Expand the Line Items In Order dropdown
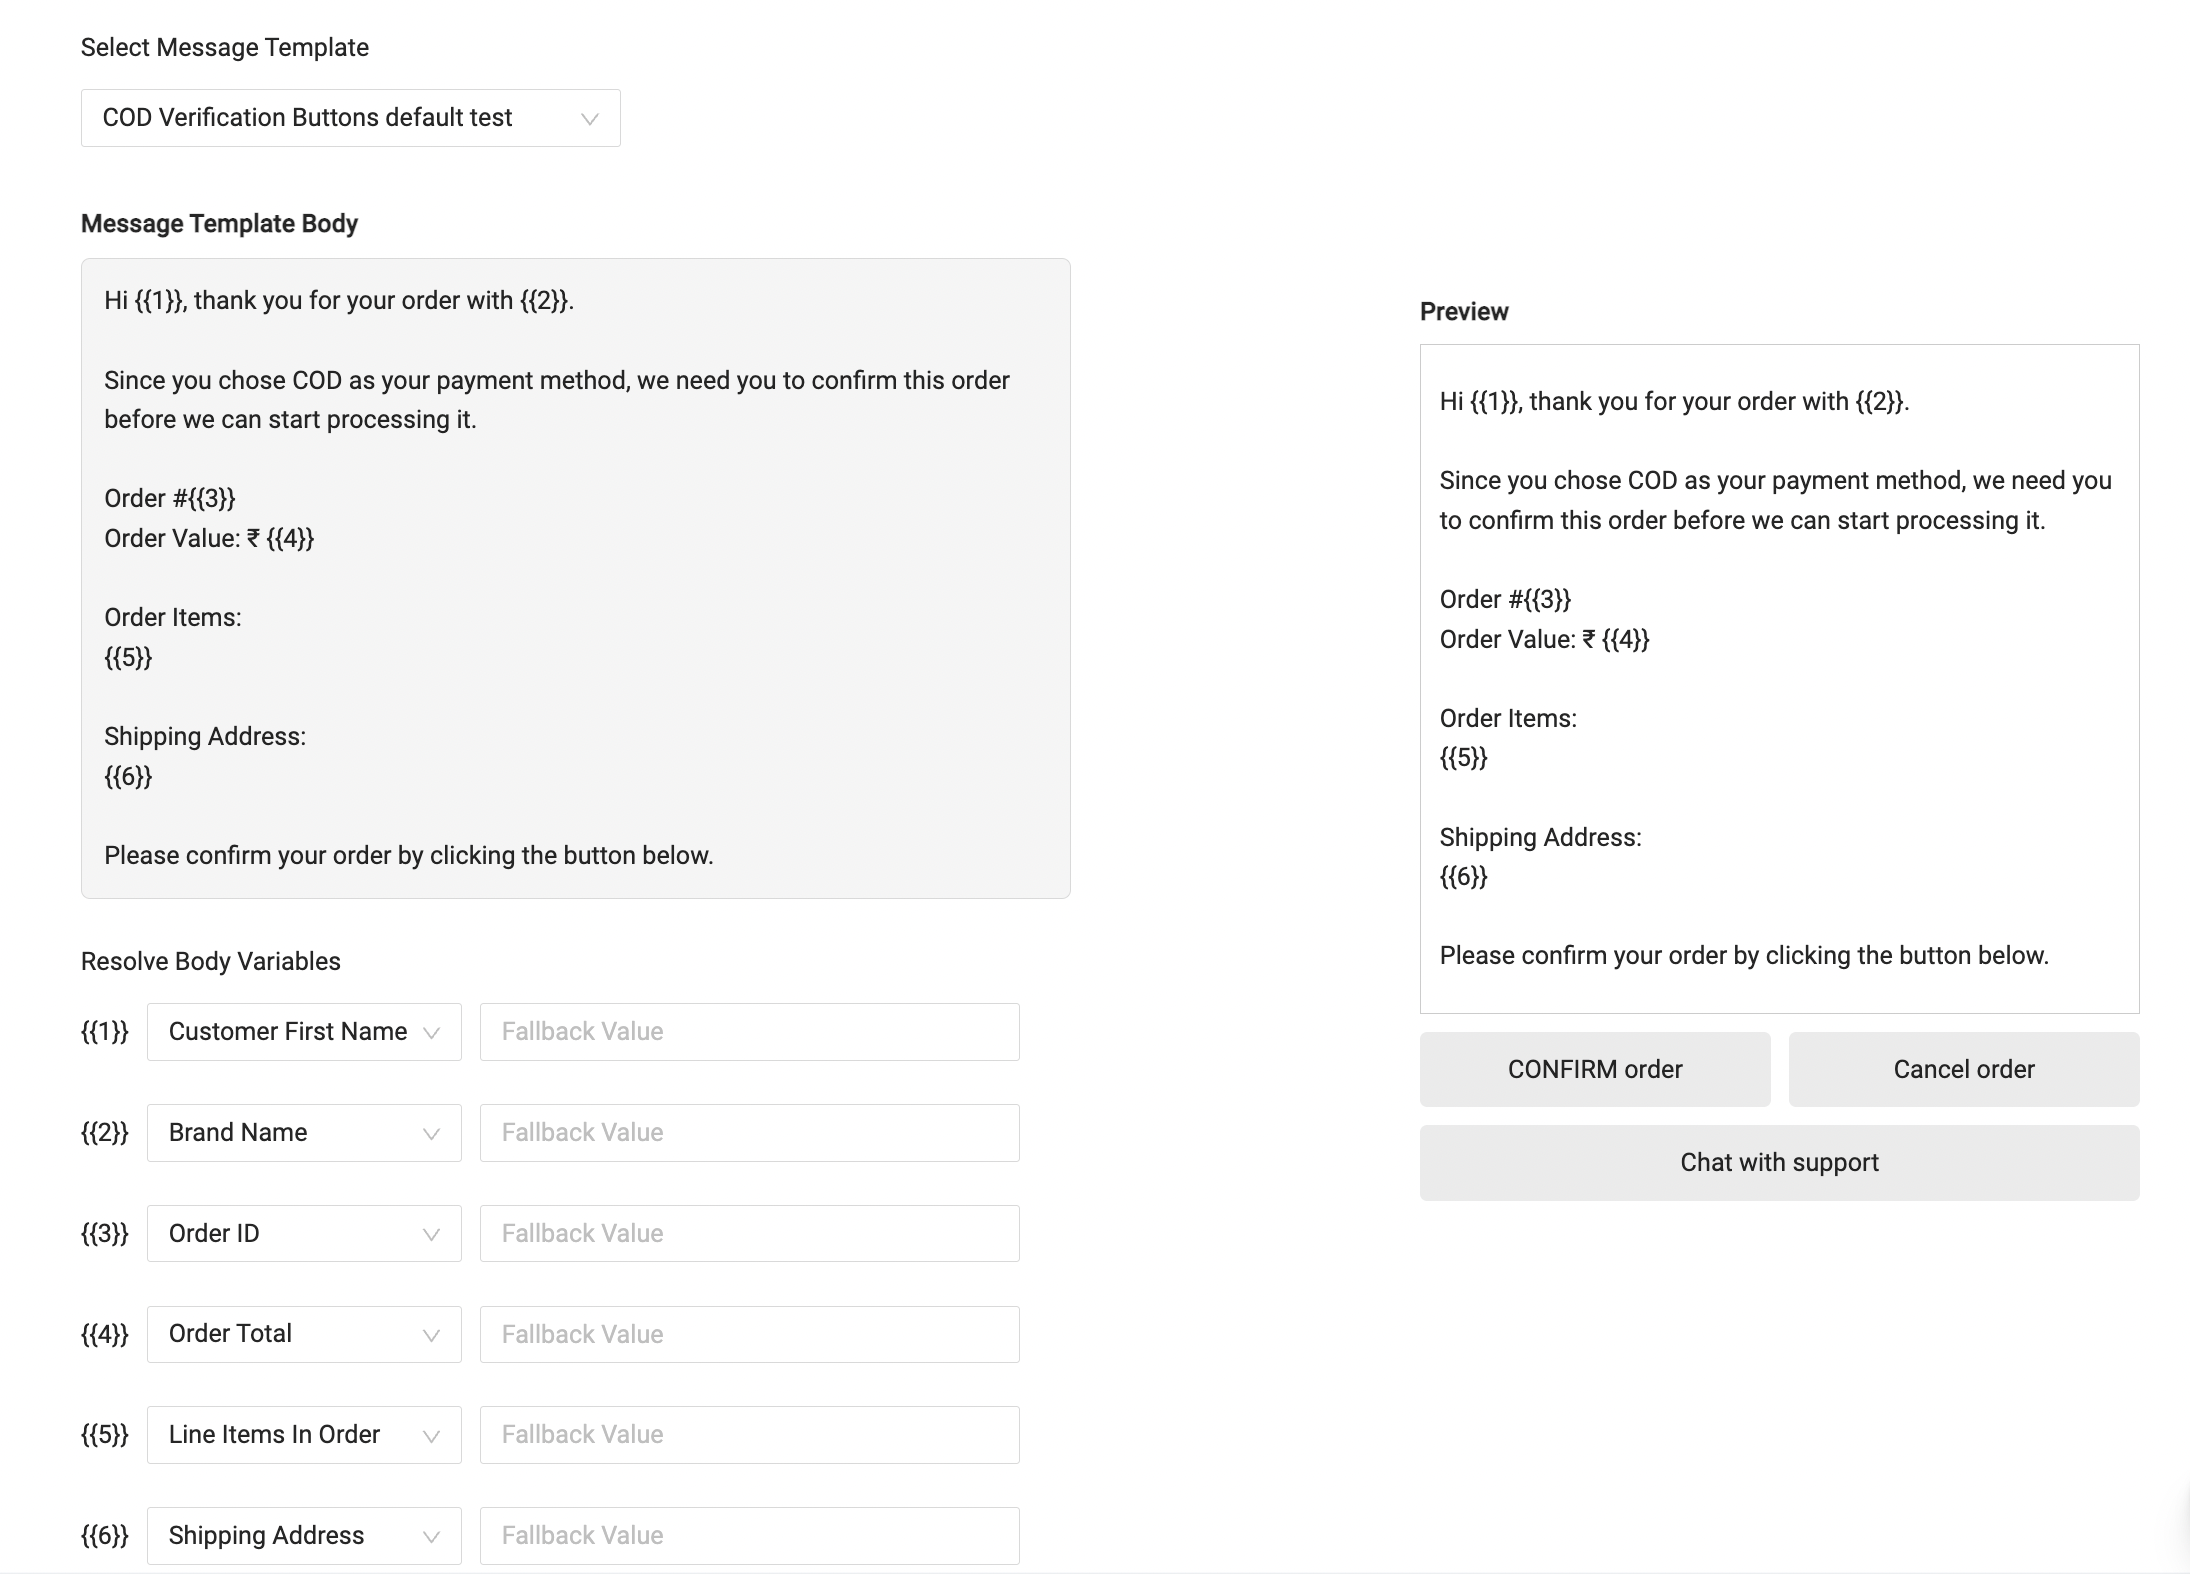2190x1574 pixels. pos(303,1434)
